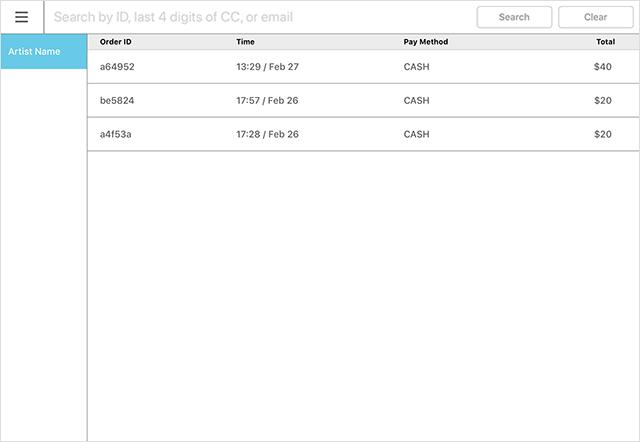The image size is (640, 442).
Task: Click the 17:28 / Feb 26 time cell
Action: coord(267,134)
